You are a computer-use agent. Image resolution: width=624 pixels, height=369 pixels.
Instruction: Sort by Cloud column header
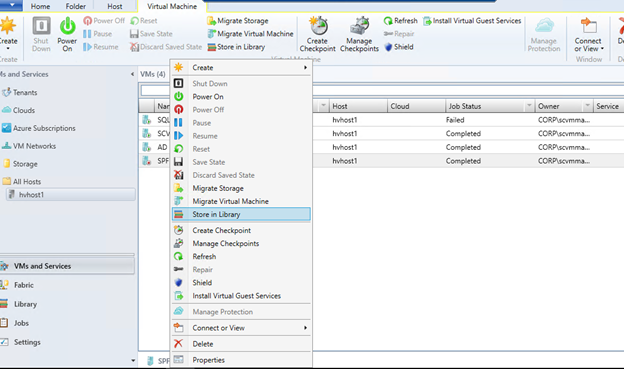(416, 106)
